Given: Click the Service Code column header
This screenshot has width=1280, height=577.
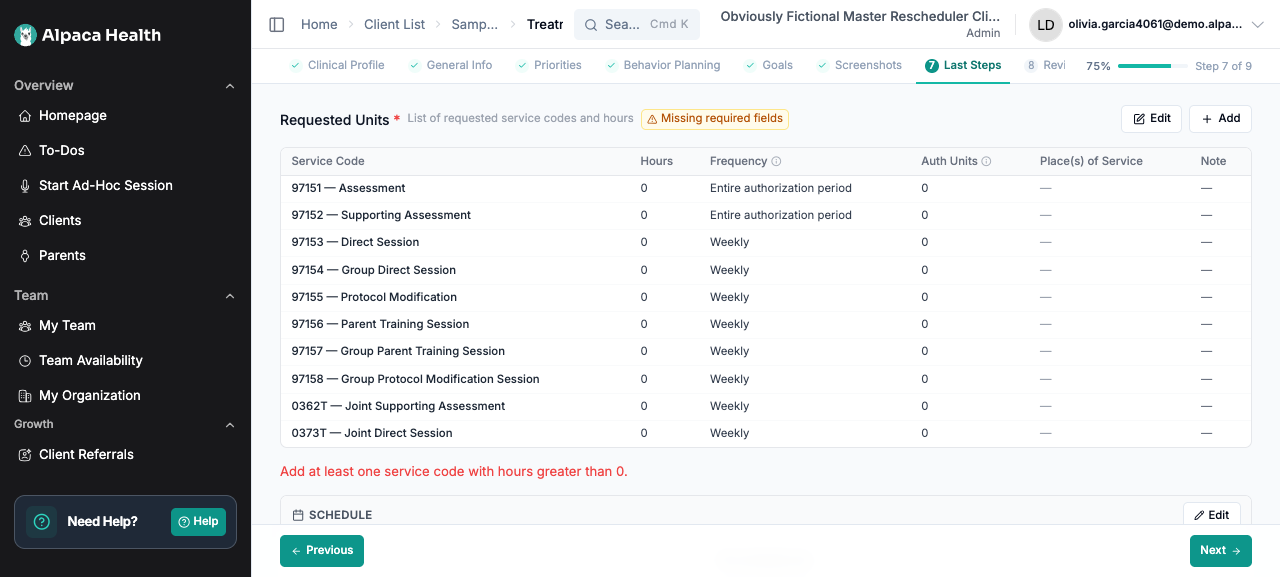Looking at the screenshot, I should point(328,162).
